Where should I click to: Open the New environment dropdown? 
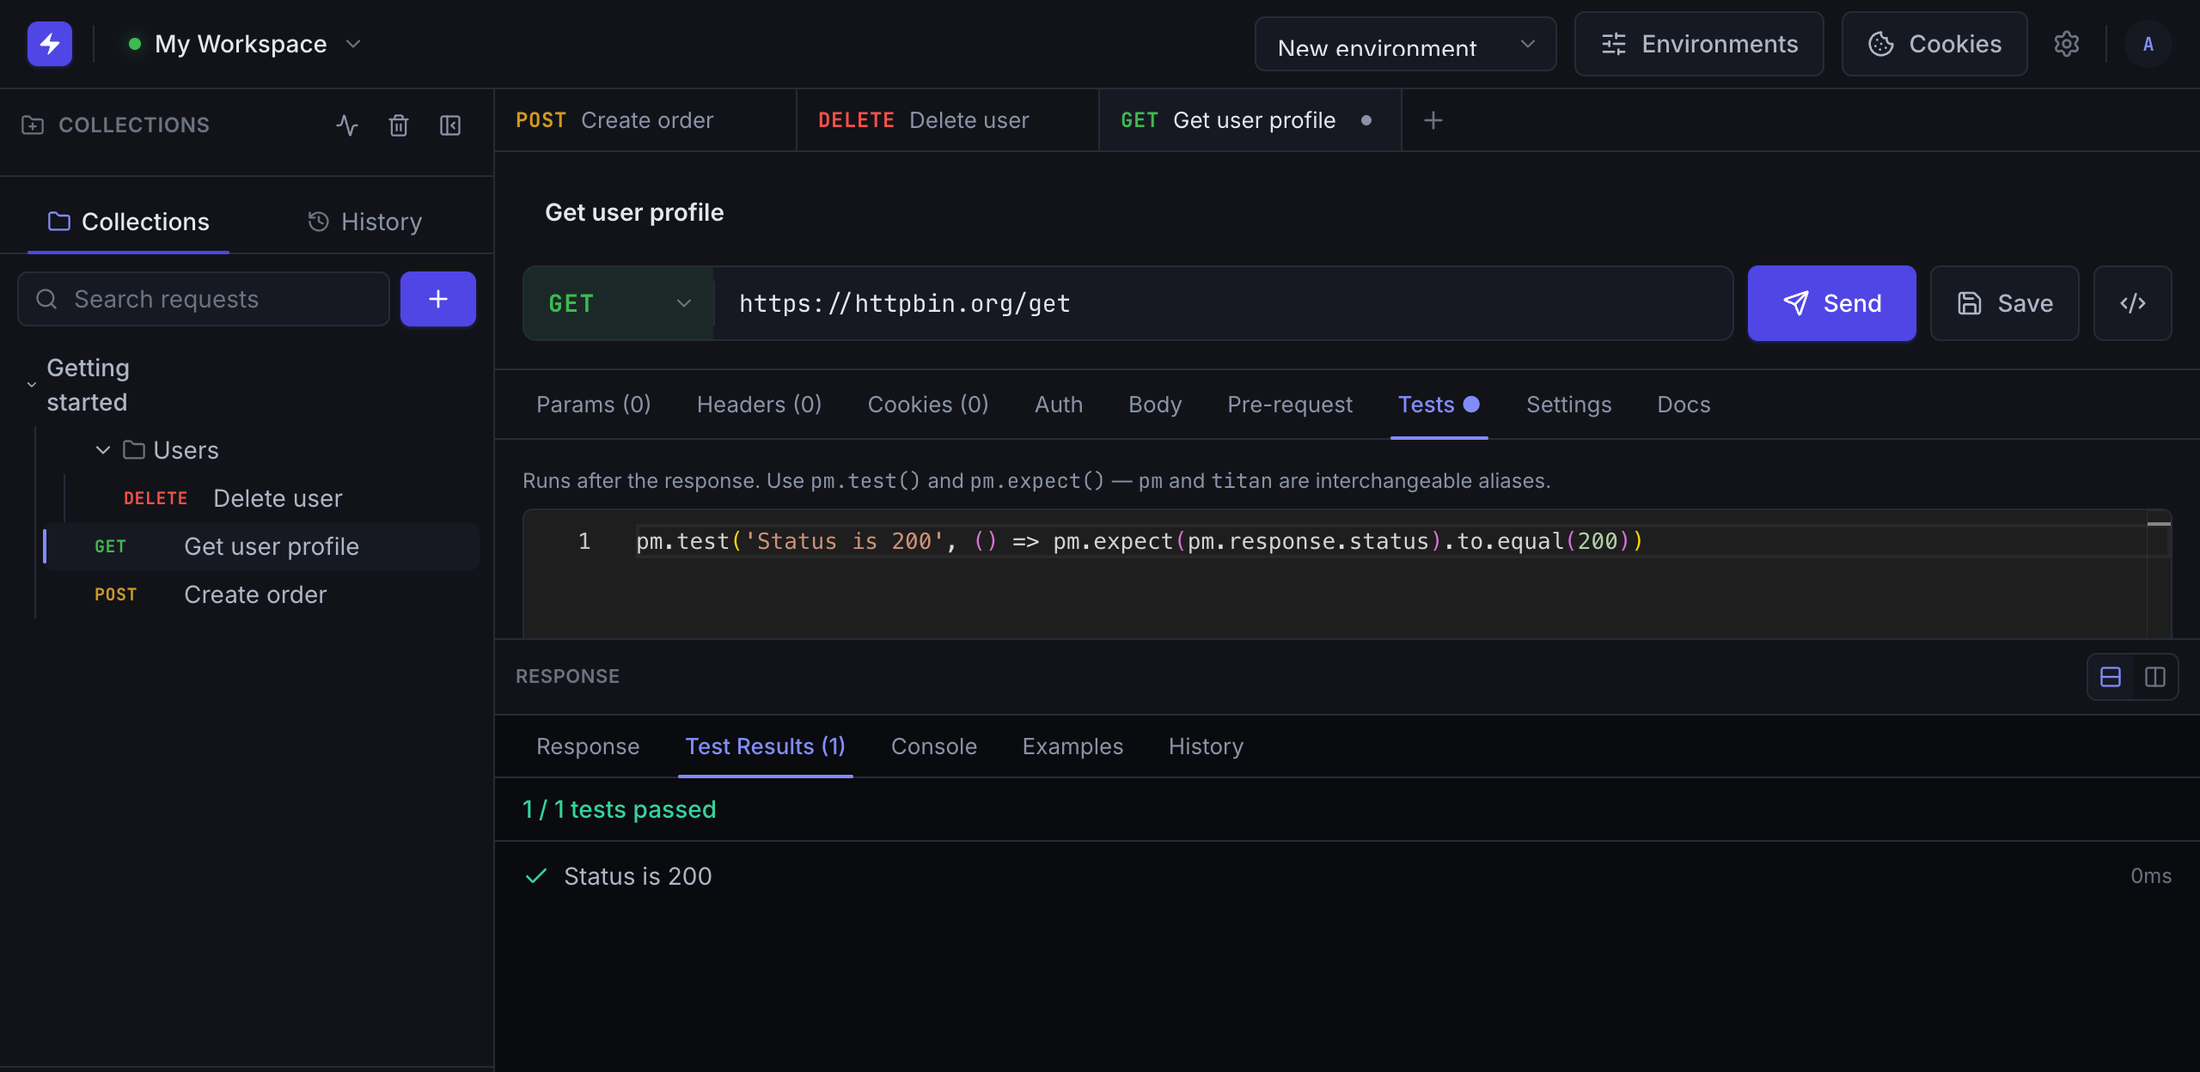(x=1405, y=44)
